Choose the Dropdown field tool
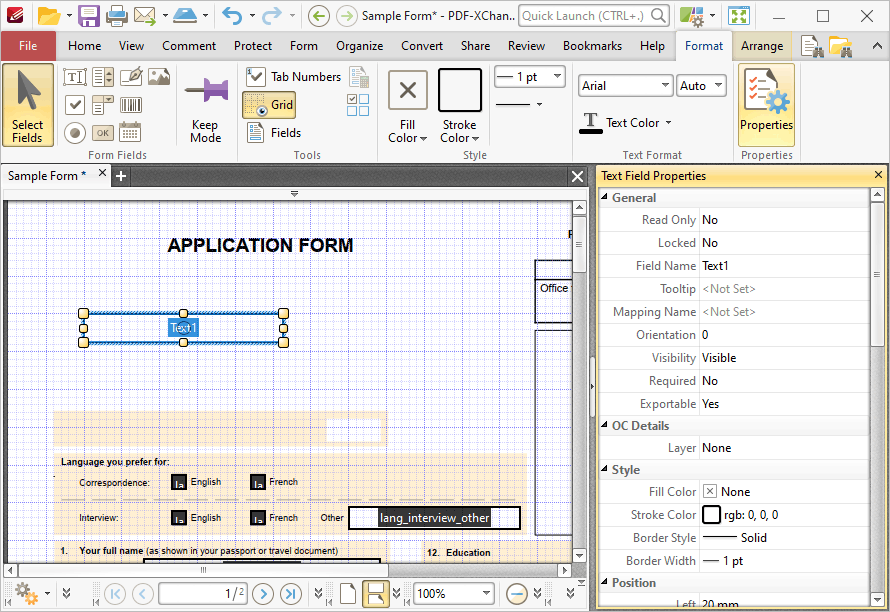 (x=103, y=105)
